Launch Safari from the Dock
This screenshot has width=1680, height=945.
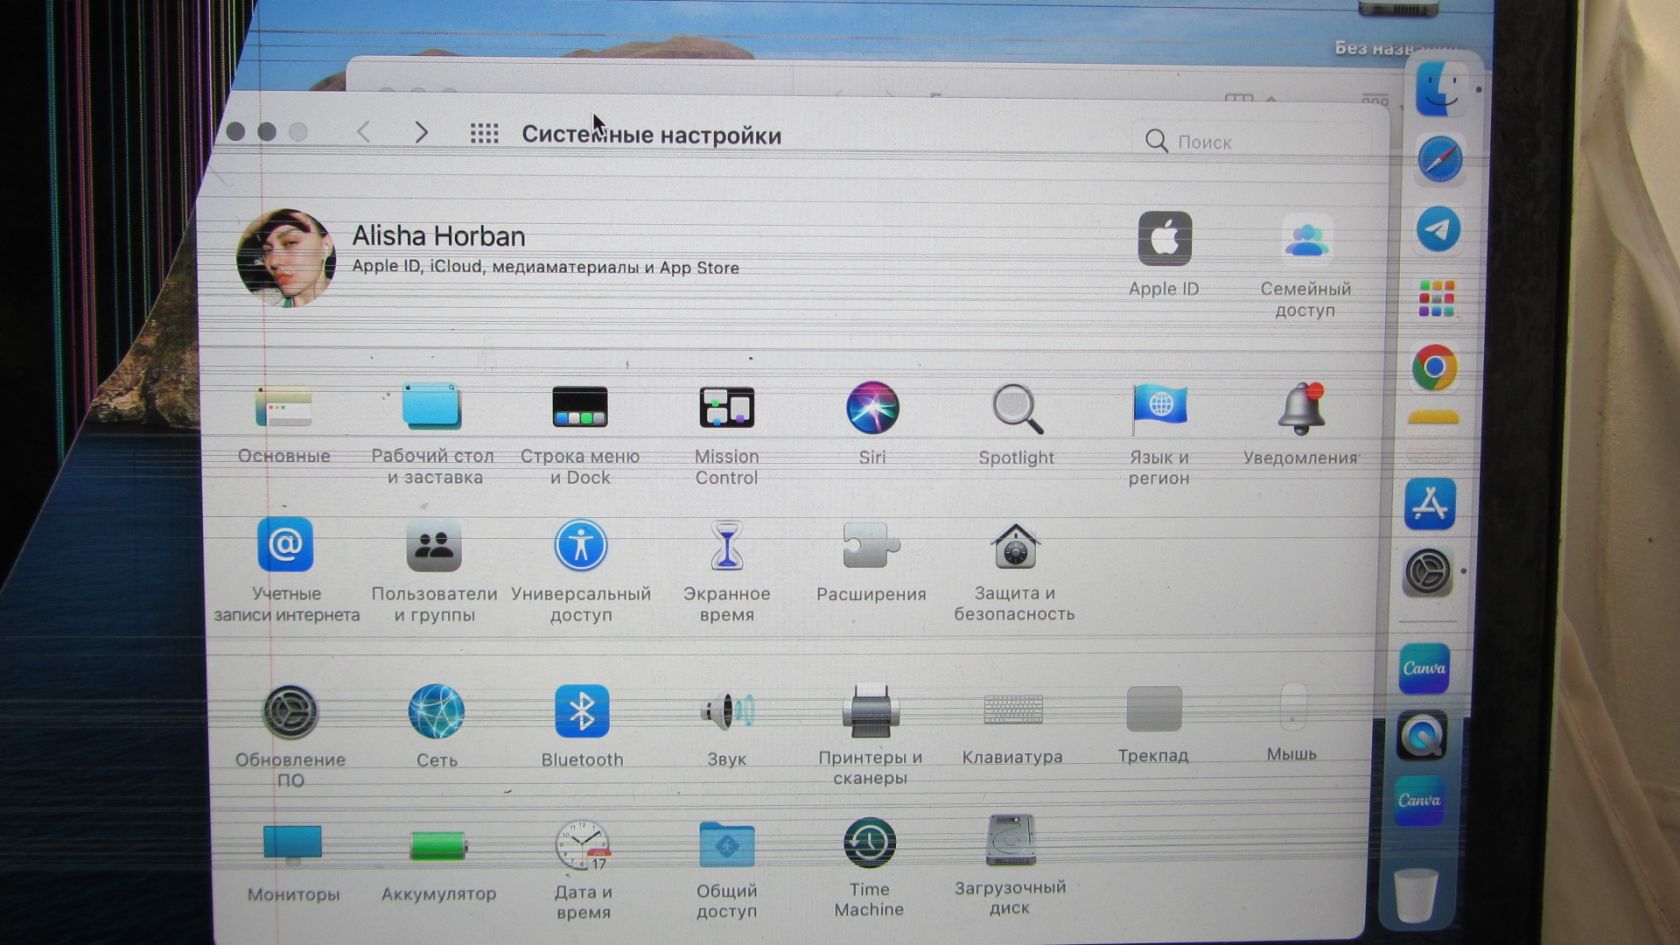point(1440,160)
